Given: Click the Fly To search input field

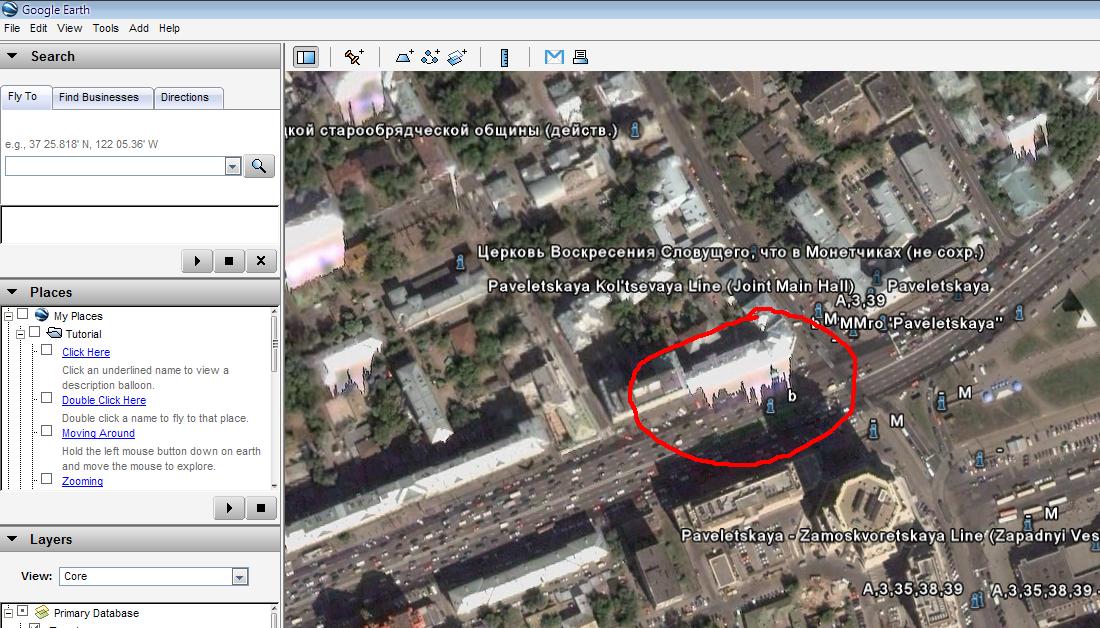Looking at the screenshot, I should (x=115, y=166).
